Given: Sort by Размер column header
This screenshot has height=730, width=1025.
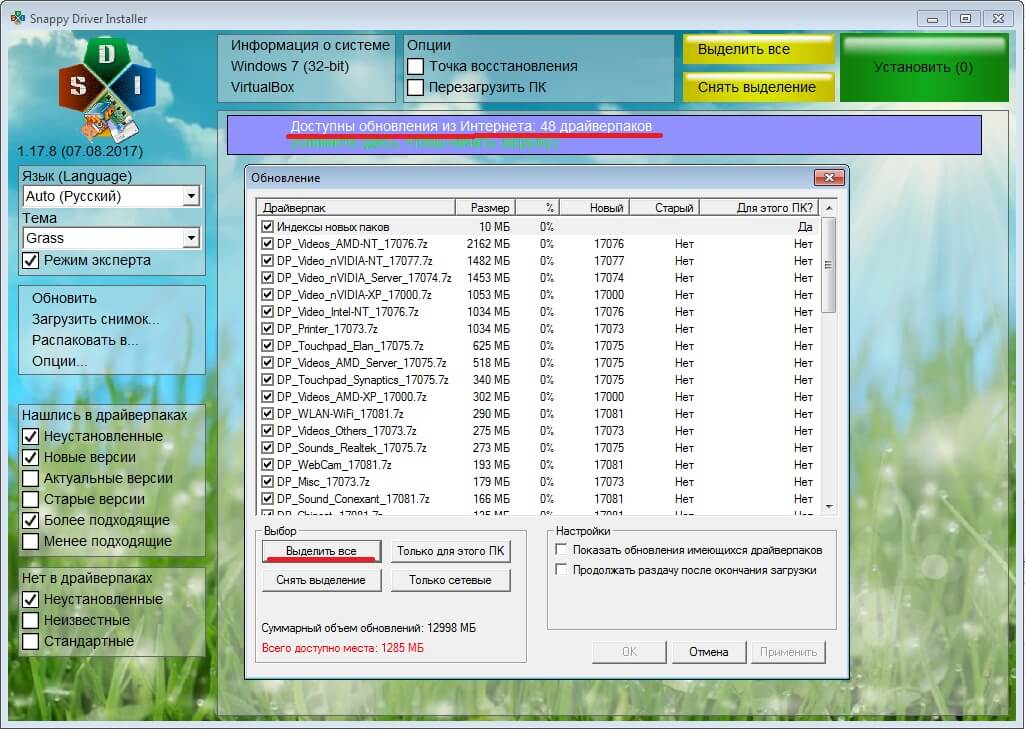Looking at the screenshot, I should (485, 208).
